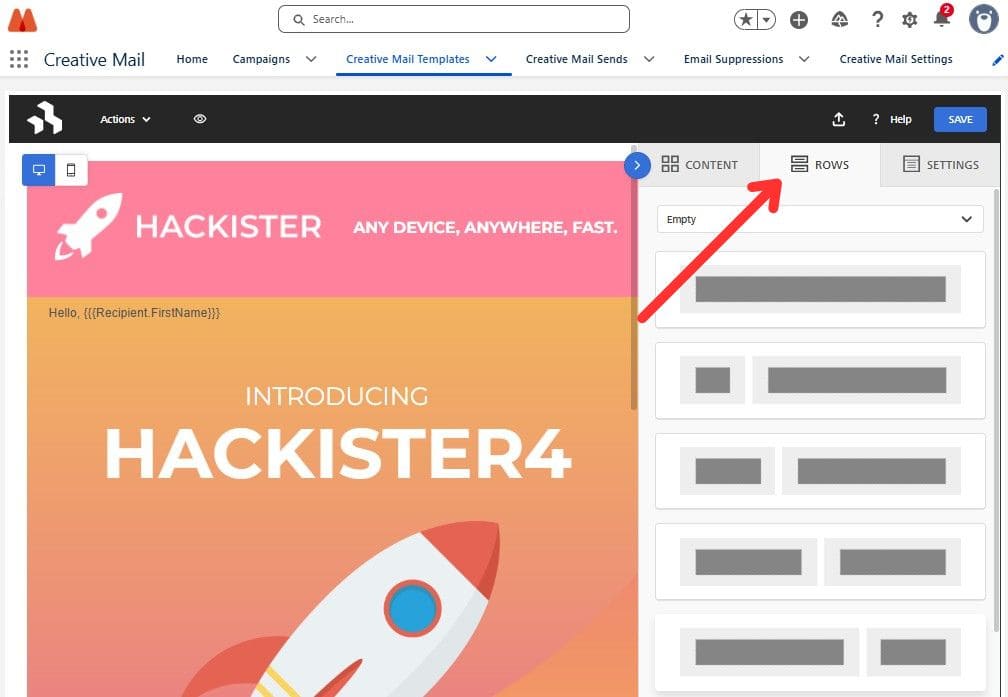Select the one-third two-thirds row layout
The image size is (1008, 697).
820,471
